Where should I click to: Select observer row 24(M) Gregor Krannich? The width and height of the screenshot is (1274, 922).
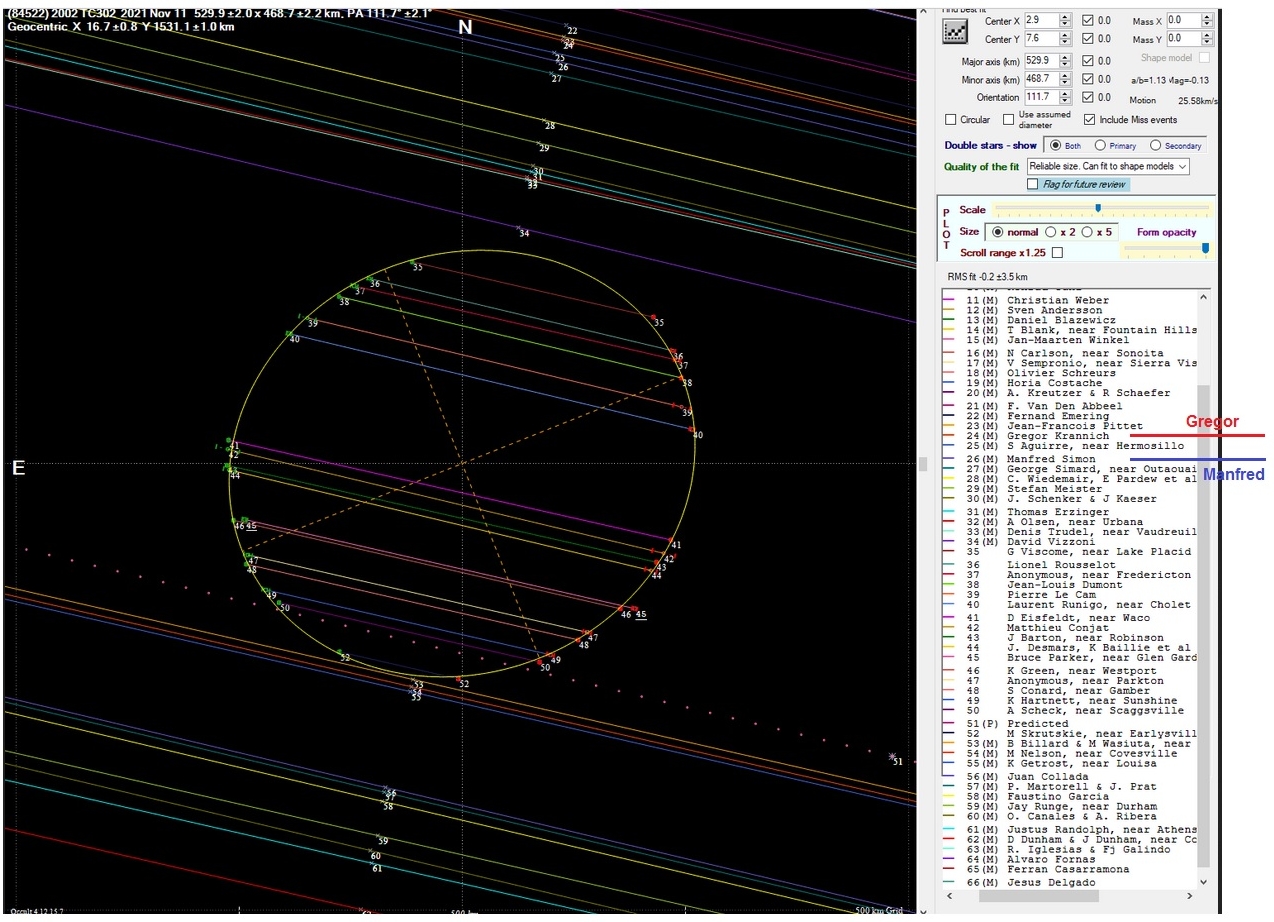(x=1069, y=436)
